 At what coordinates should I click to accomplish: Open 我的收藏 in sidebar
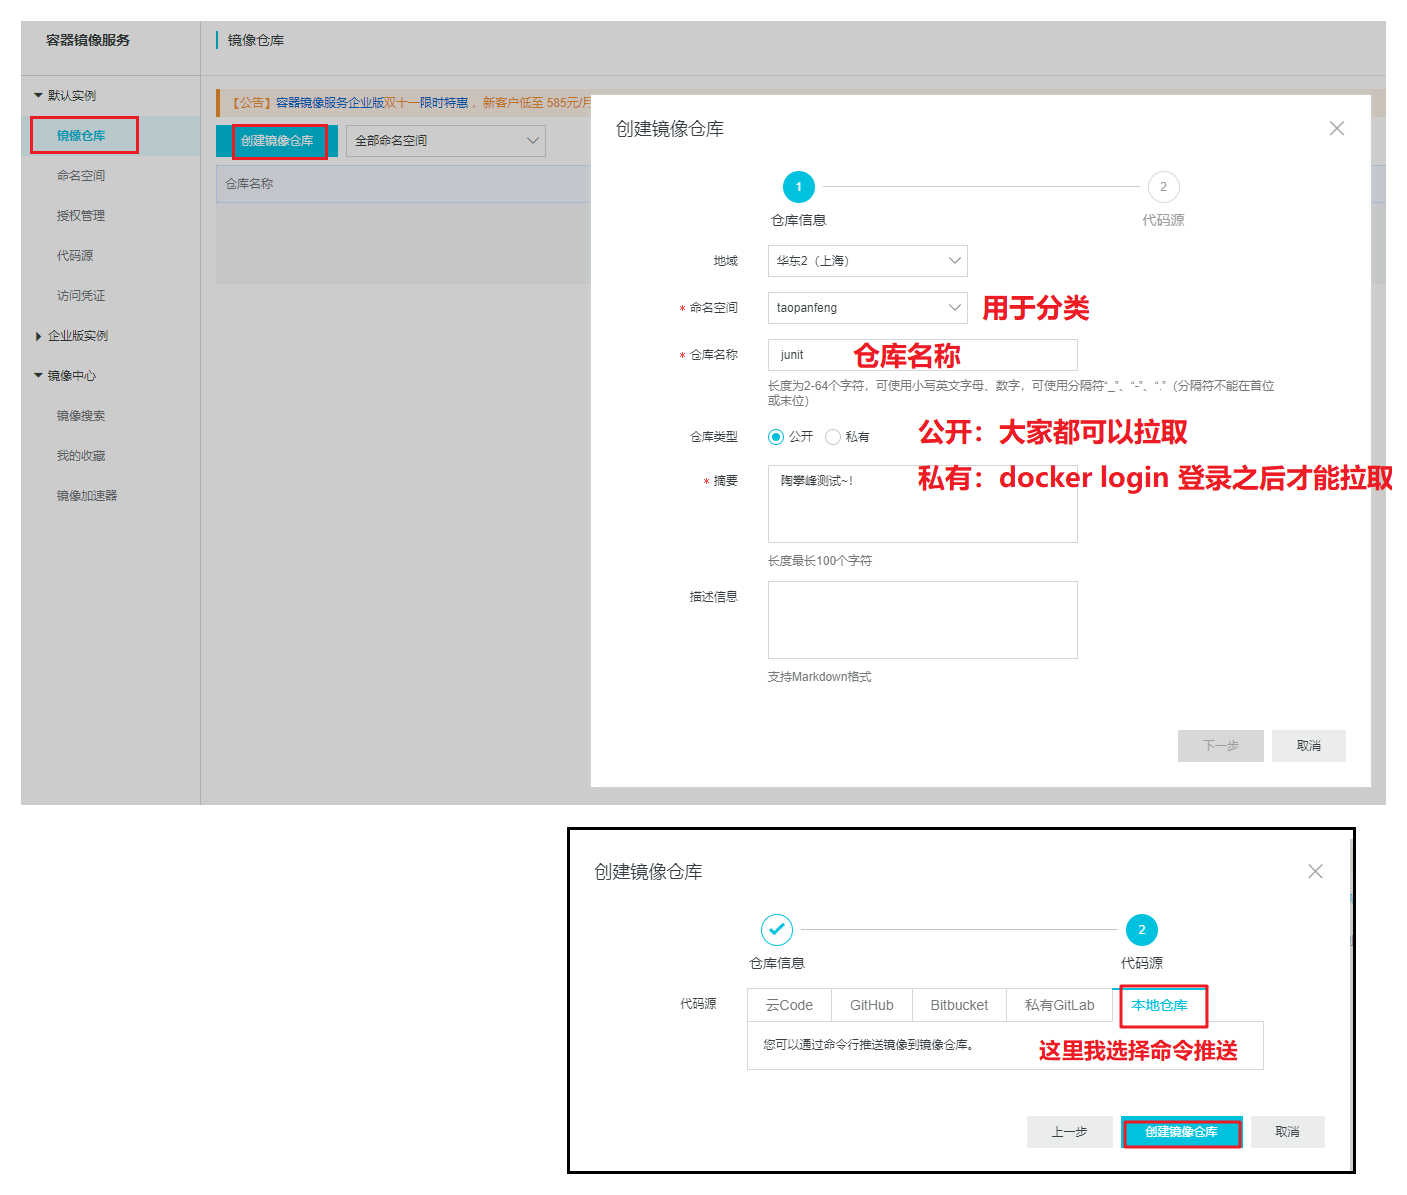click(81, 456)
